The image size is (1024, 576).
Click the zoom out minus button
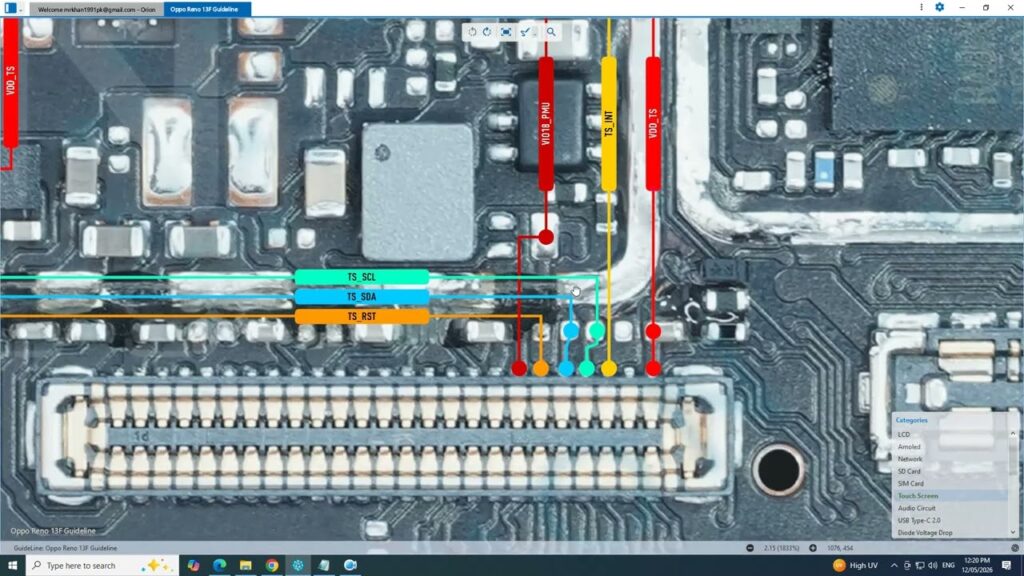pos(750,549)
